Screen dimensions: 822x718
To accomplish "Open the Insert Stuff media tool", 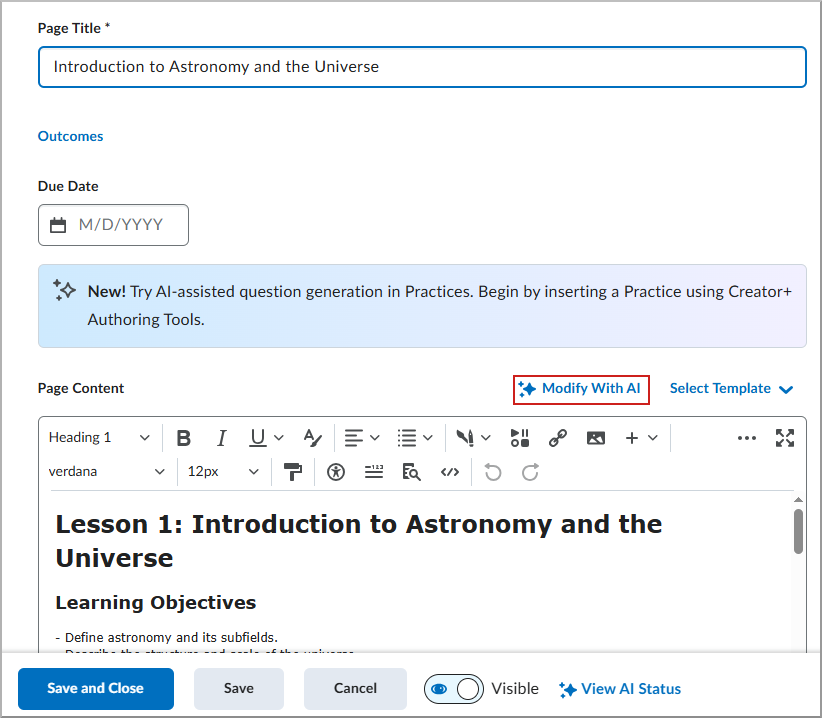I will (x=519, y=438).
